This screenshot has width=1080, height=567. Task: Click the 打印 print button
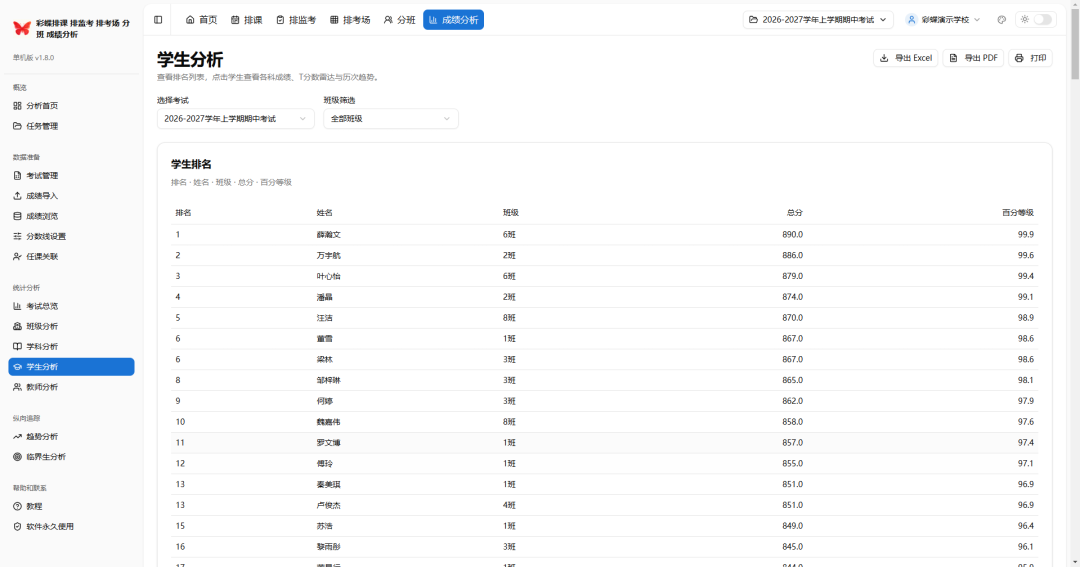click(x=1030, y=58)
